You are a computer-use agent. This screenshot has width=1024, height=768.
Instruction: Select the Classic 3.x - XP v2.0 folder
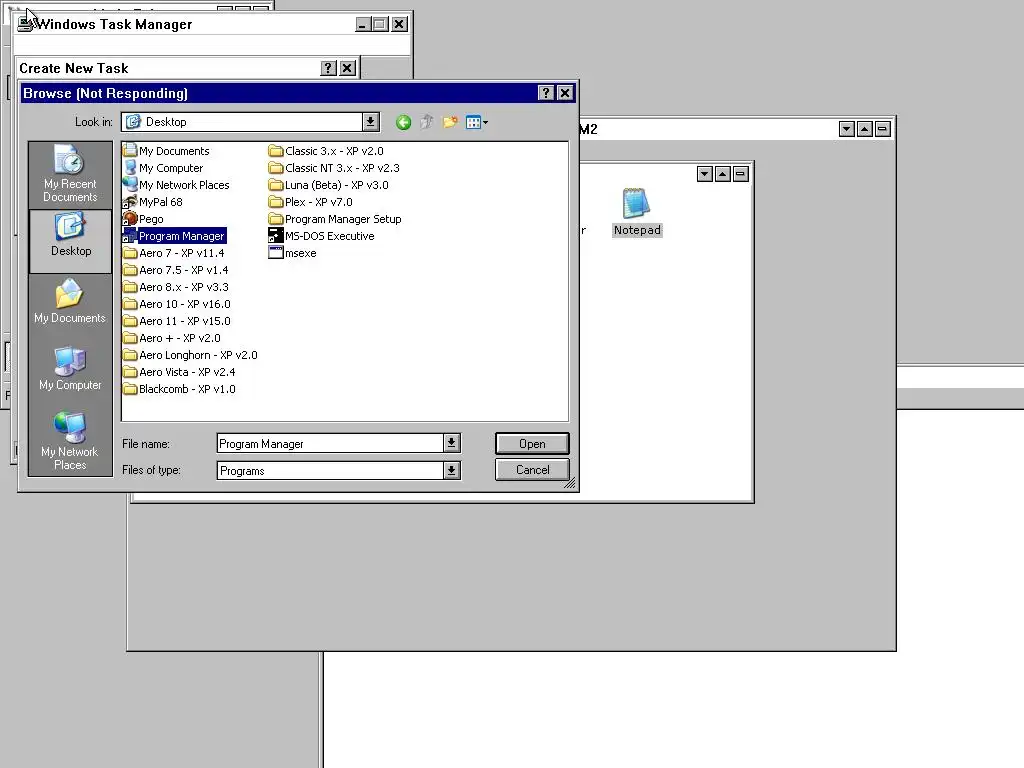tap(326, 151)
